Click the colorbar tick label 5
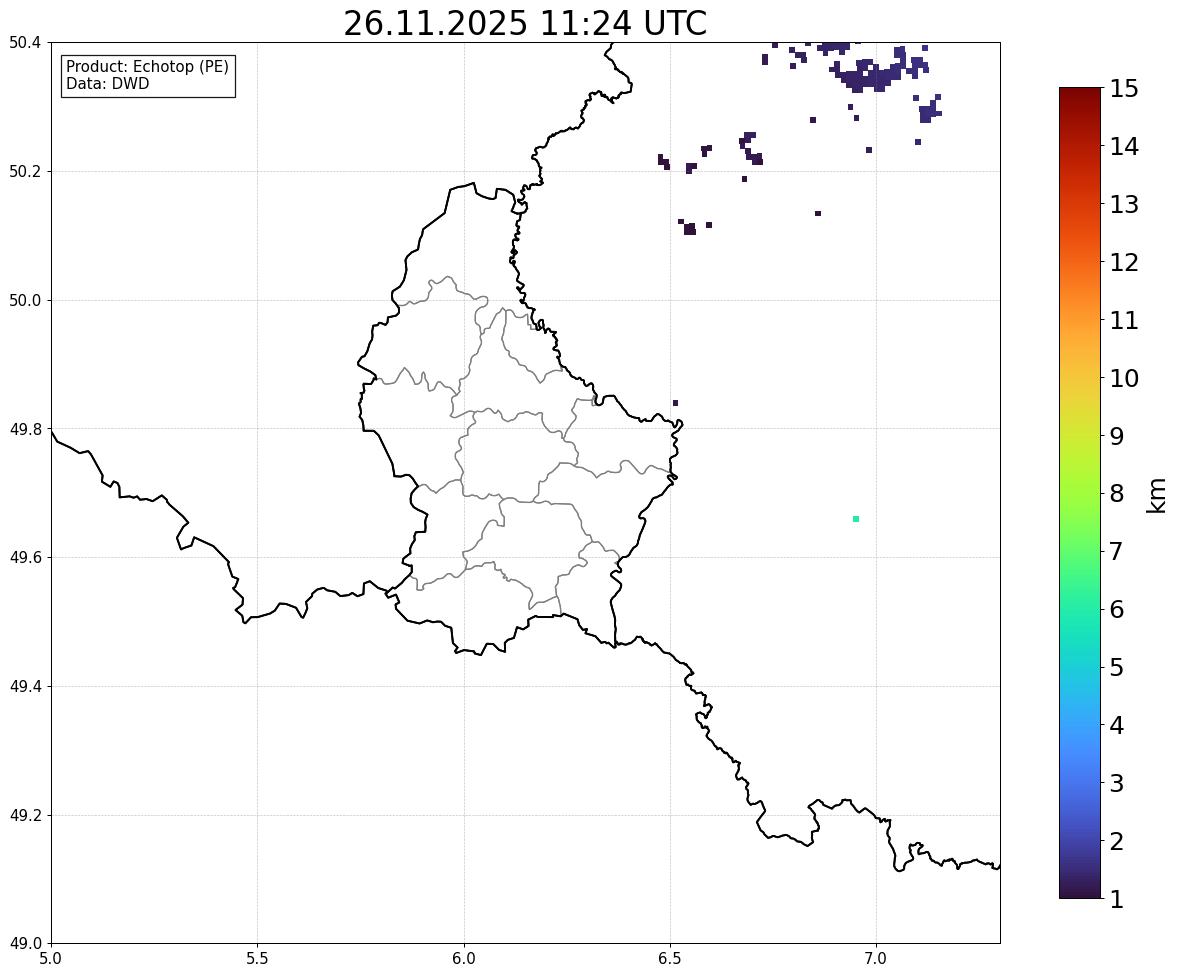Viewport: 1178px width, 976px height. [1116, 667]
